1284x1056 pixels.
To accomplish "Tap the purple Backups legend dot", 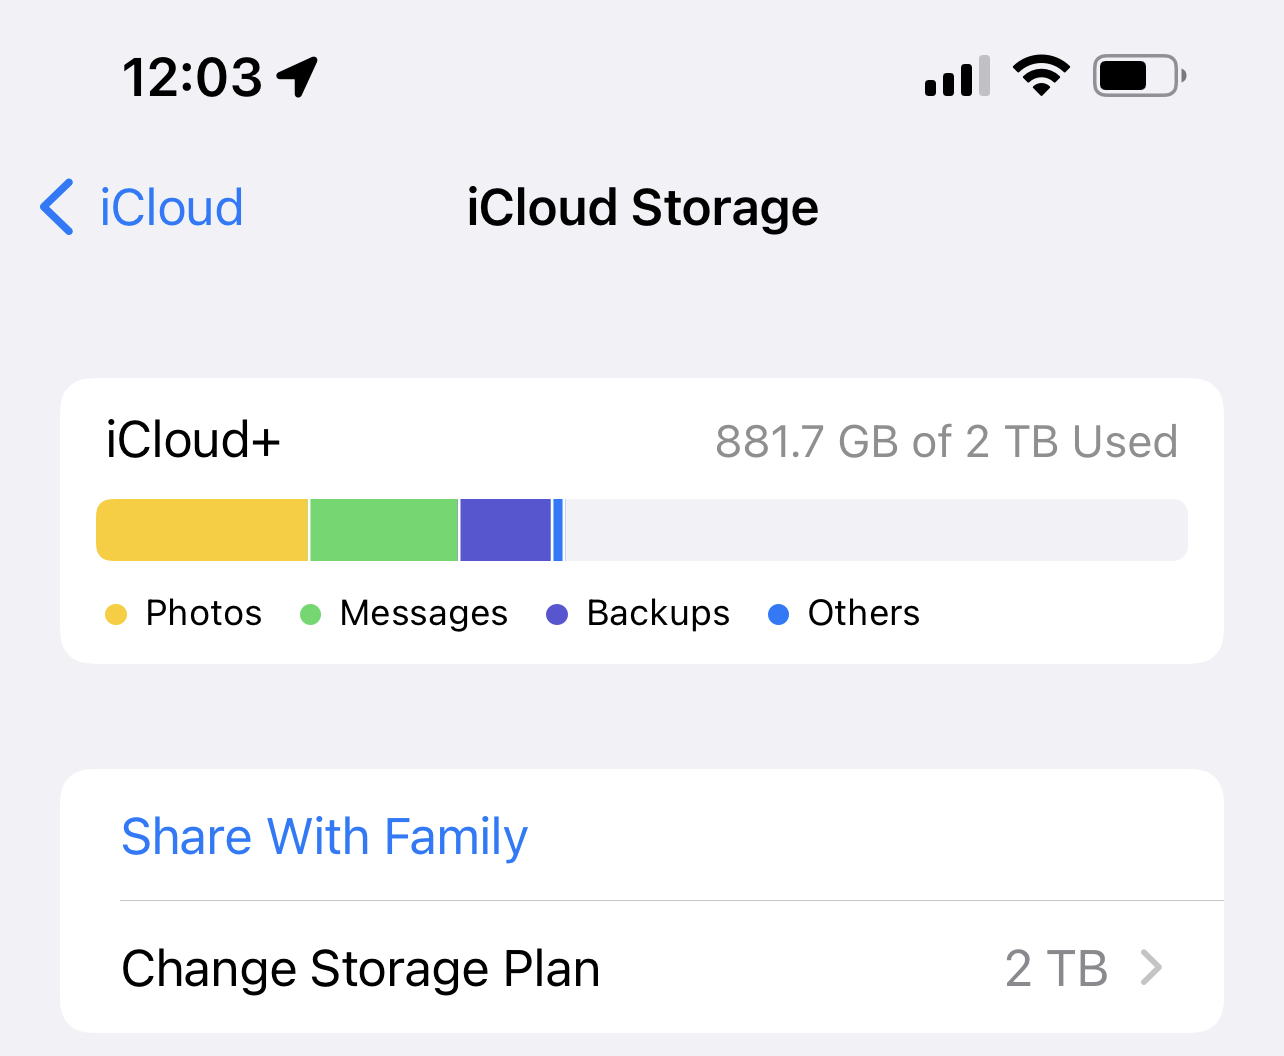I will click(x=557, y=614).
